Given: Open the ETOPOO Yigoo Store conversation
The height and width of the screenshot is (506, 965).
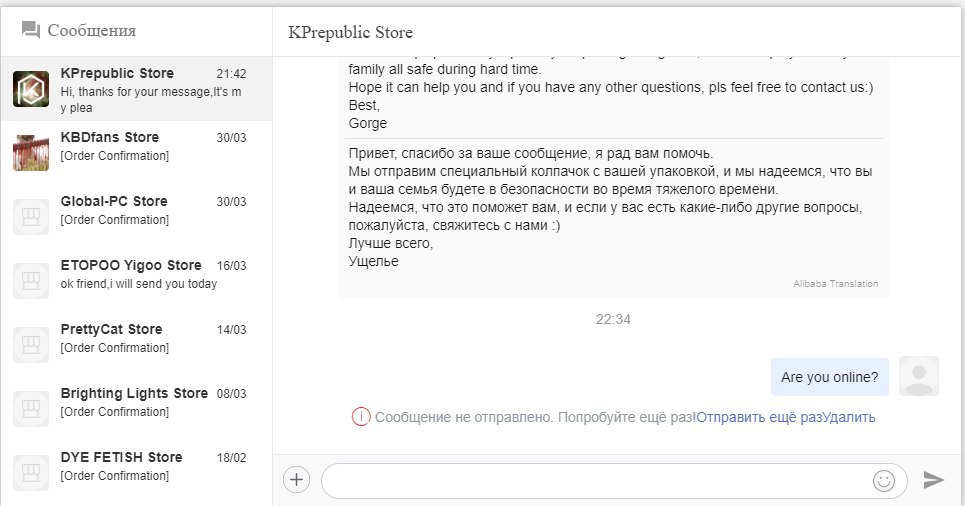Looking at the screenshot, I should pos(136,281).
